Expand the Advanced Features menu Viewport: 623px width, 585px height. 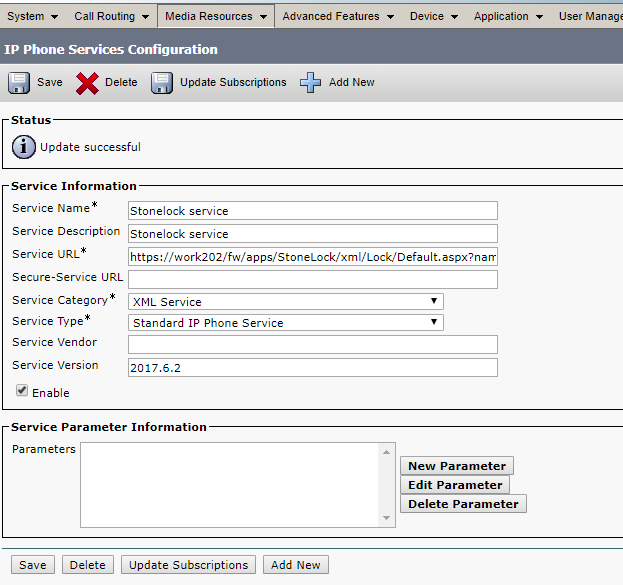337,16
